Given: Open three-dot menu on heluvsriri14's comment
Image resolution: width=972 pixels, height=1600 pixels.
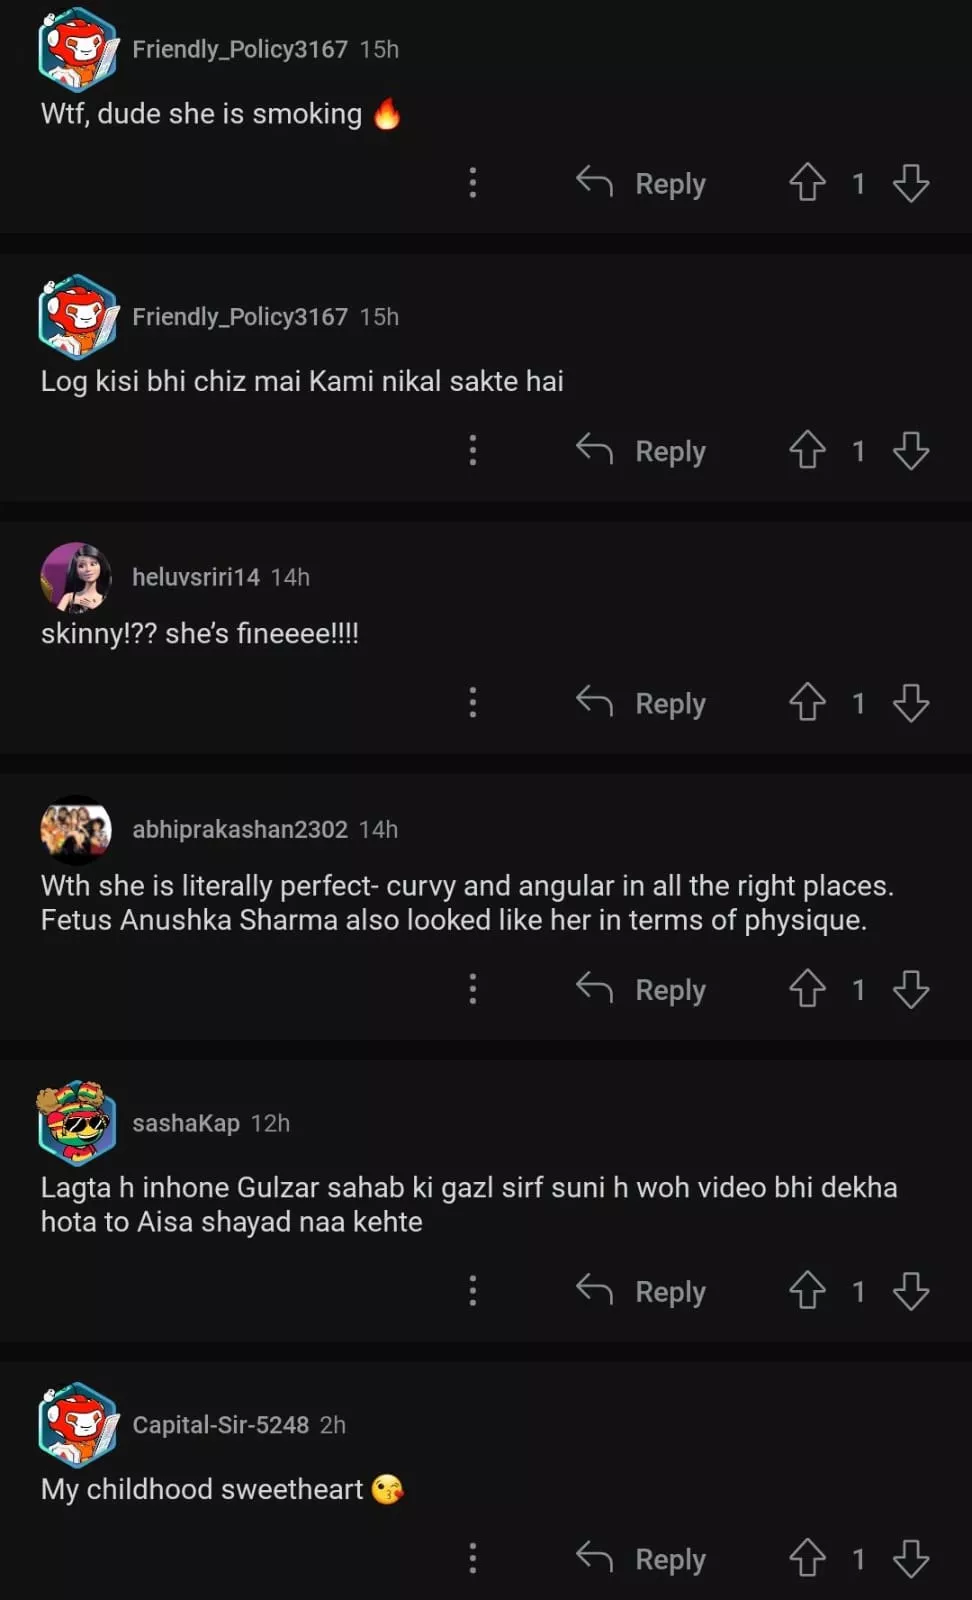Looking at the screenshot, I should 473,703.
